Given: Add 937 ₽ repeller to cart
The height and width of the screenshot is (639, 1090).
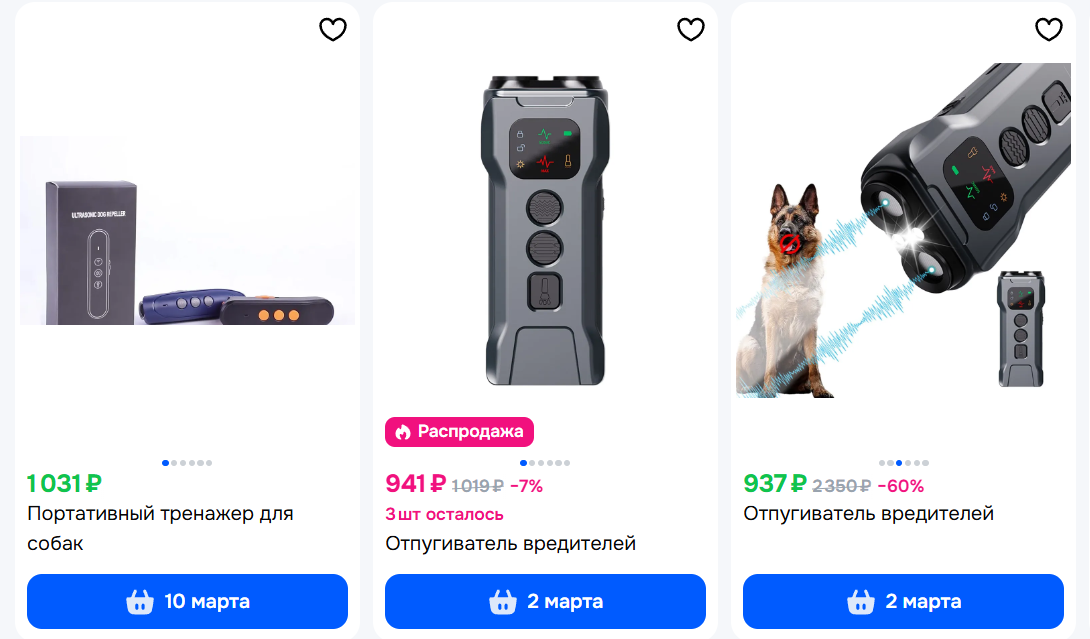Looking at the screenshot, I should (x=903, y=601).
